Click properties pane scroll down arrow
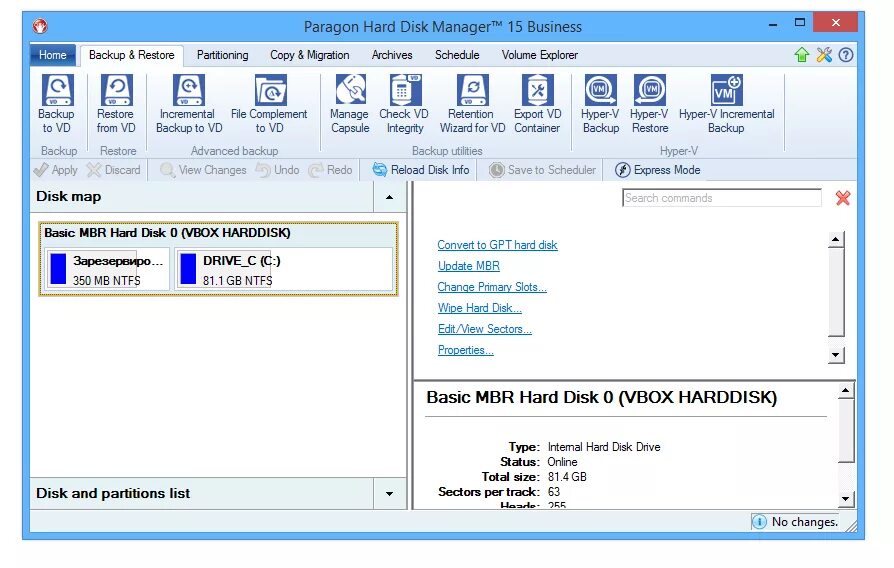 (x=846, y=499)
